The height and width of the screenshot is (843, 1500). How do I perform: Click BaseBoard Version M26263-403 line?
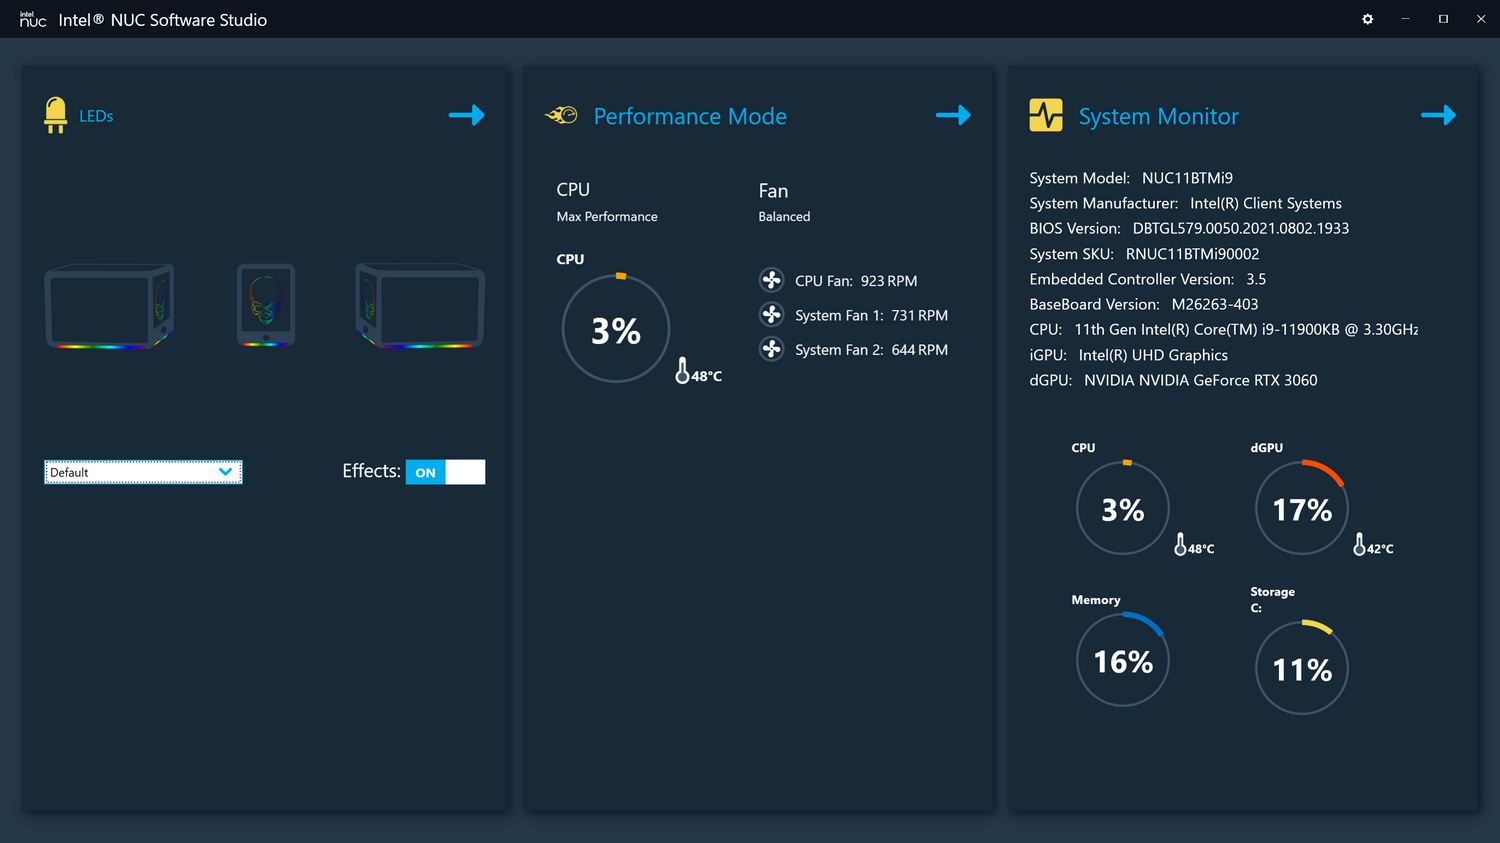[1144, 304]
